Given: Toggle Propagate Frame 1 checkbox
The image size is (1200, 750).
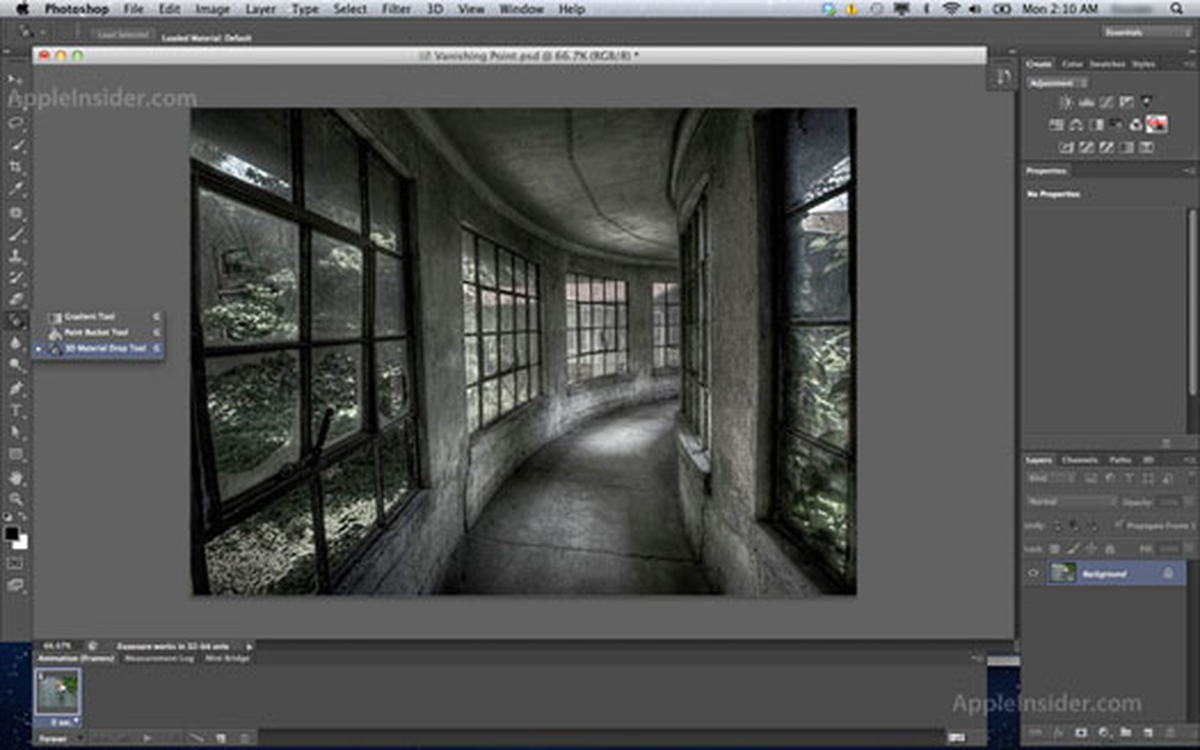Looking at the screenshot, I should pos(1118,525).
